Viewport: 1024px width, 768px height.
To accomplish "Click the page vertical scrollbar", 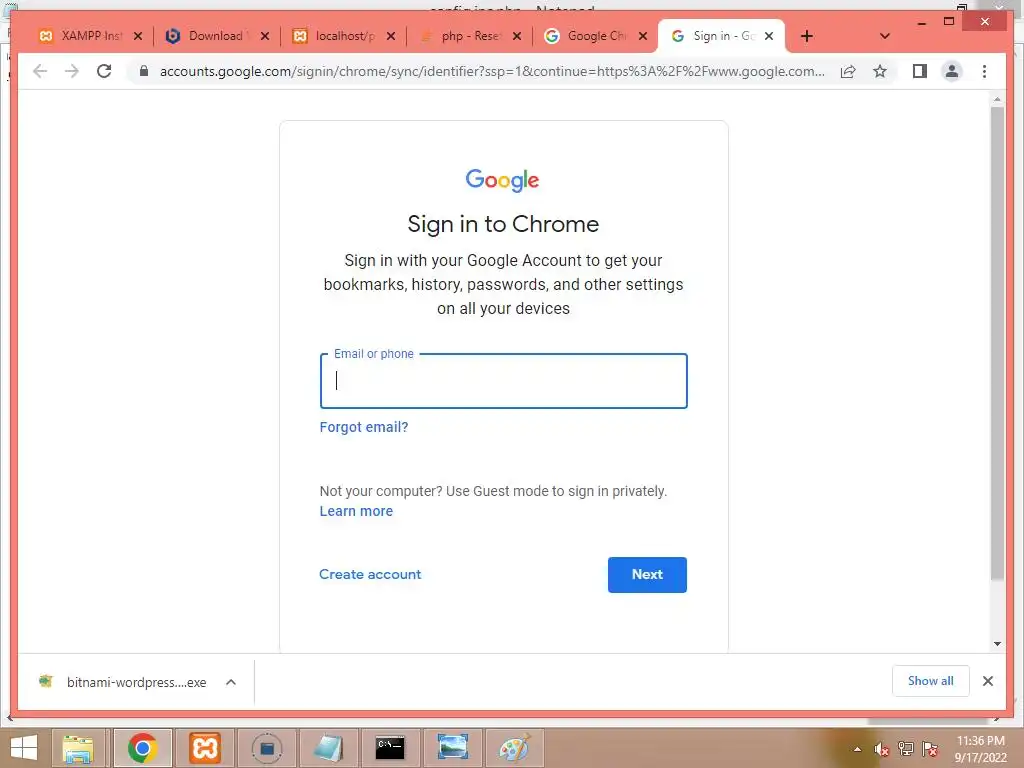I will click(997, 343).
